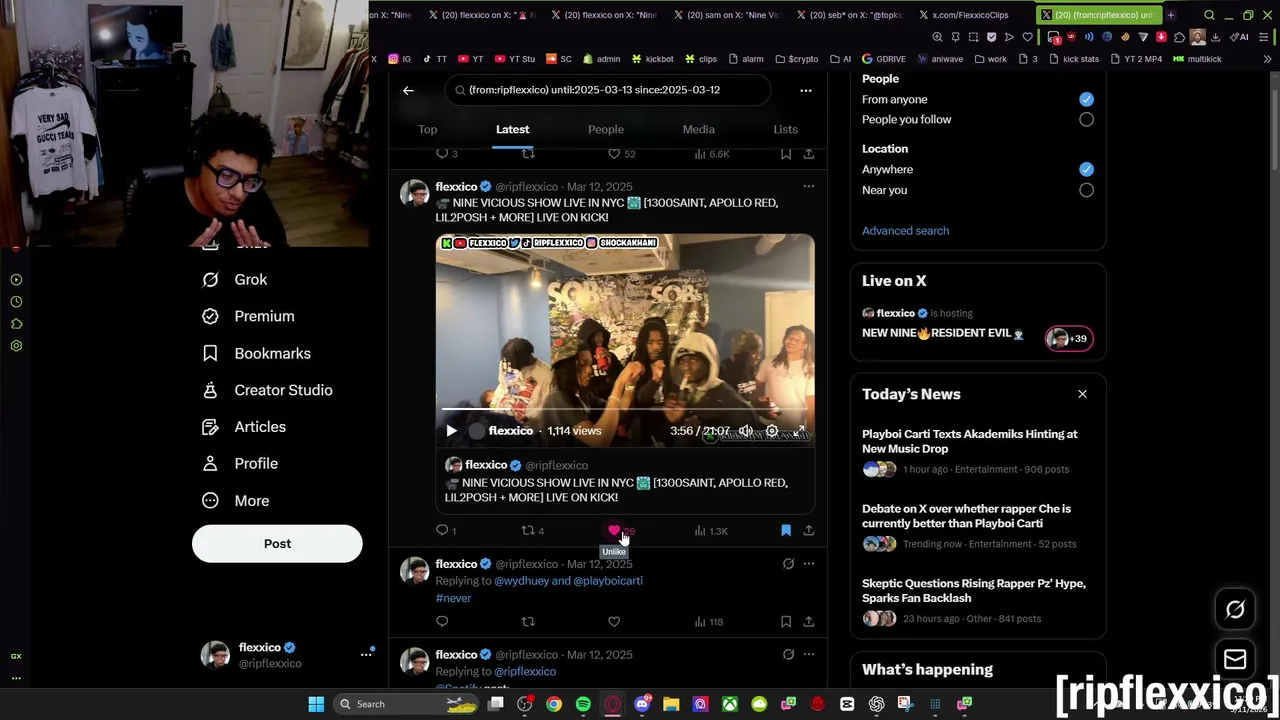This screenshot has width=1280, height=720.
Task: Select Anywhere location radio option
Action: click(x=1086, y=169)
